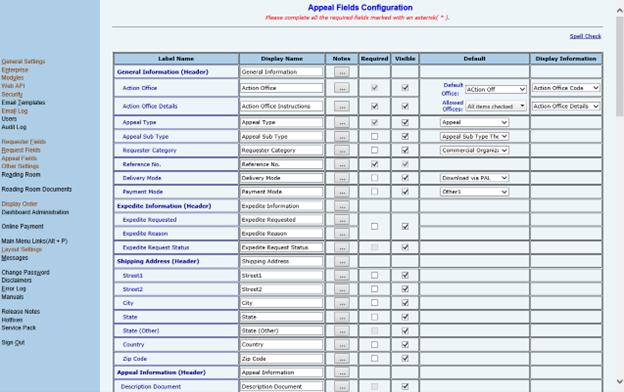This screenshot has width=624, height=392.
Task: Open notes button for Expedite Reason row
Action: (342, 234)
